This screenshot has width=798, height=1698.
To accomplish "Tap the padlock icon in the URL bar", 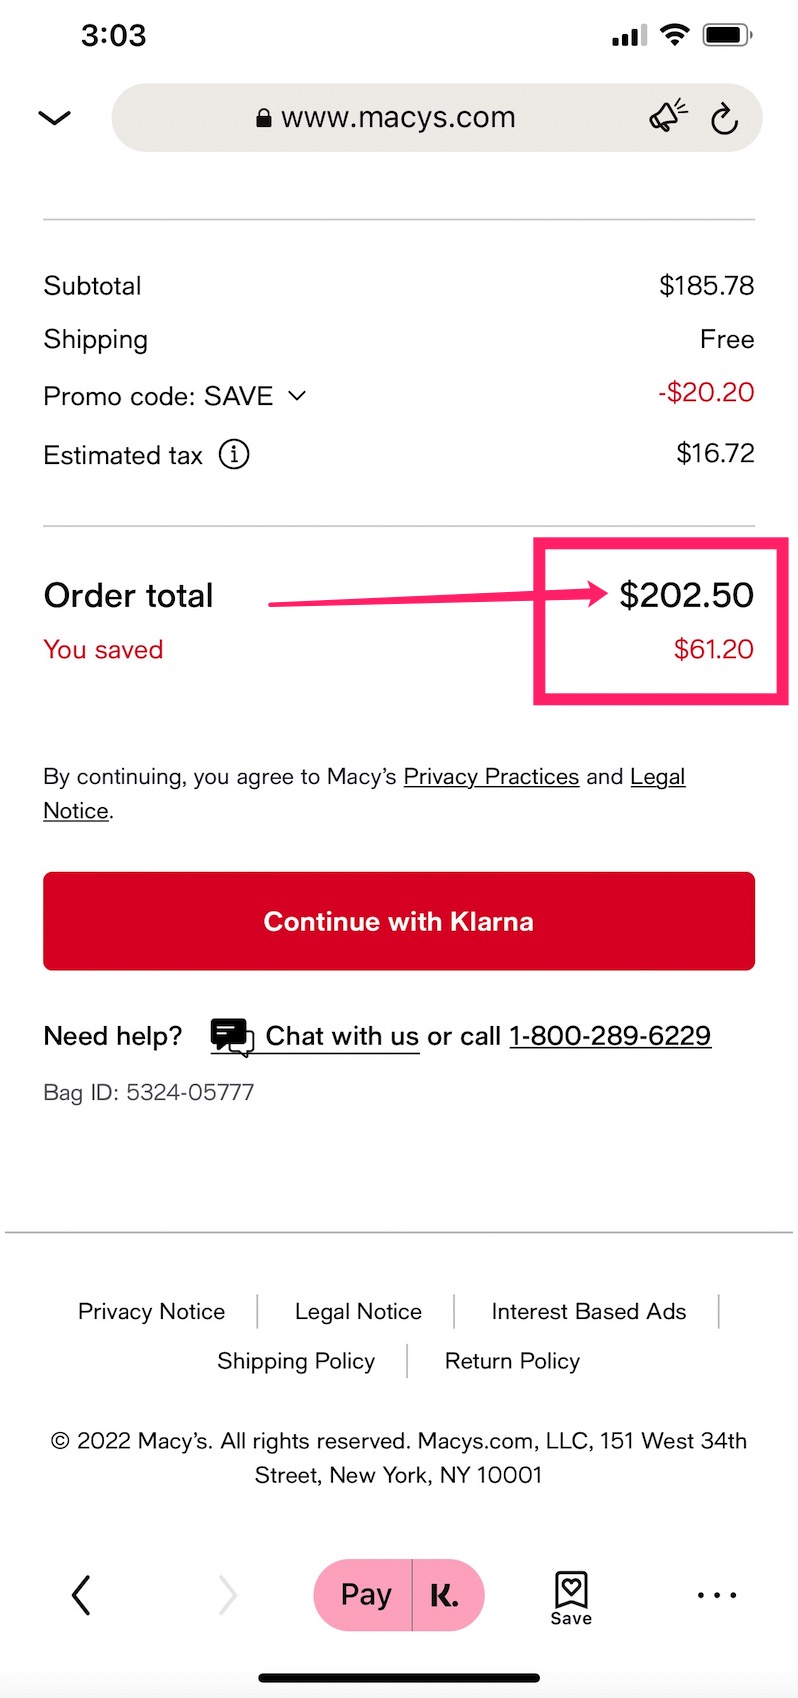I will tap(263, 117).
